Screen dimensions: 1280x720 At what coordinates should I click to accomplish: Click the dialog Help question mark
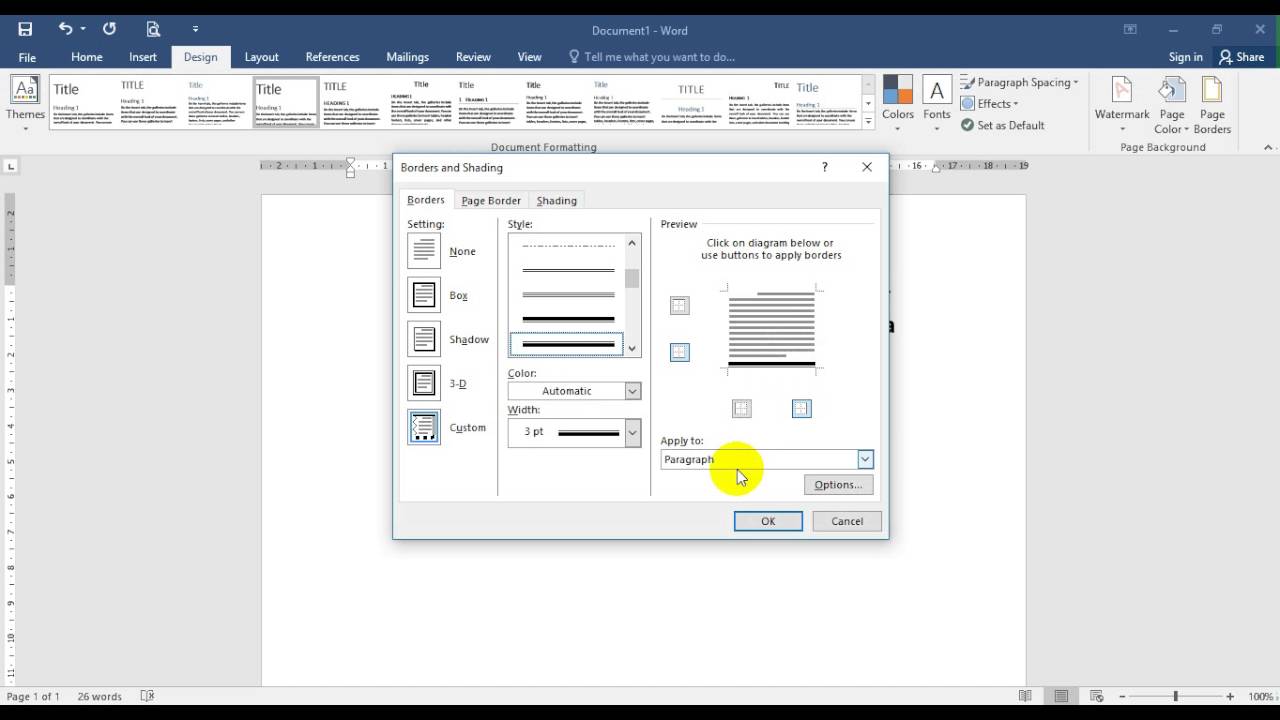tap(825, 167)
